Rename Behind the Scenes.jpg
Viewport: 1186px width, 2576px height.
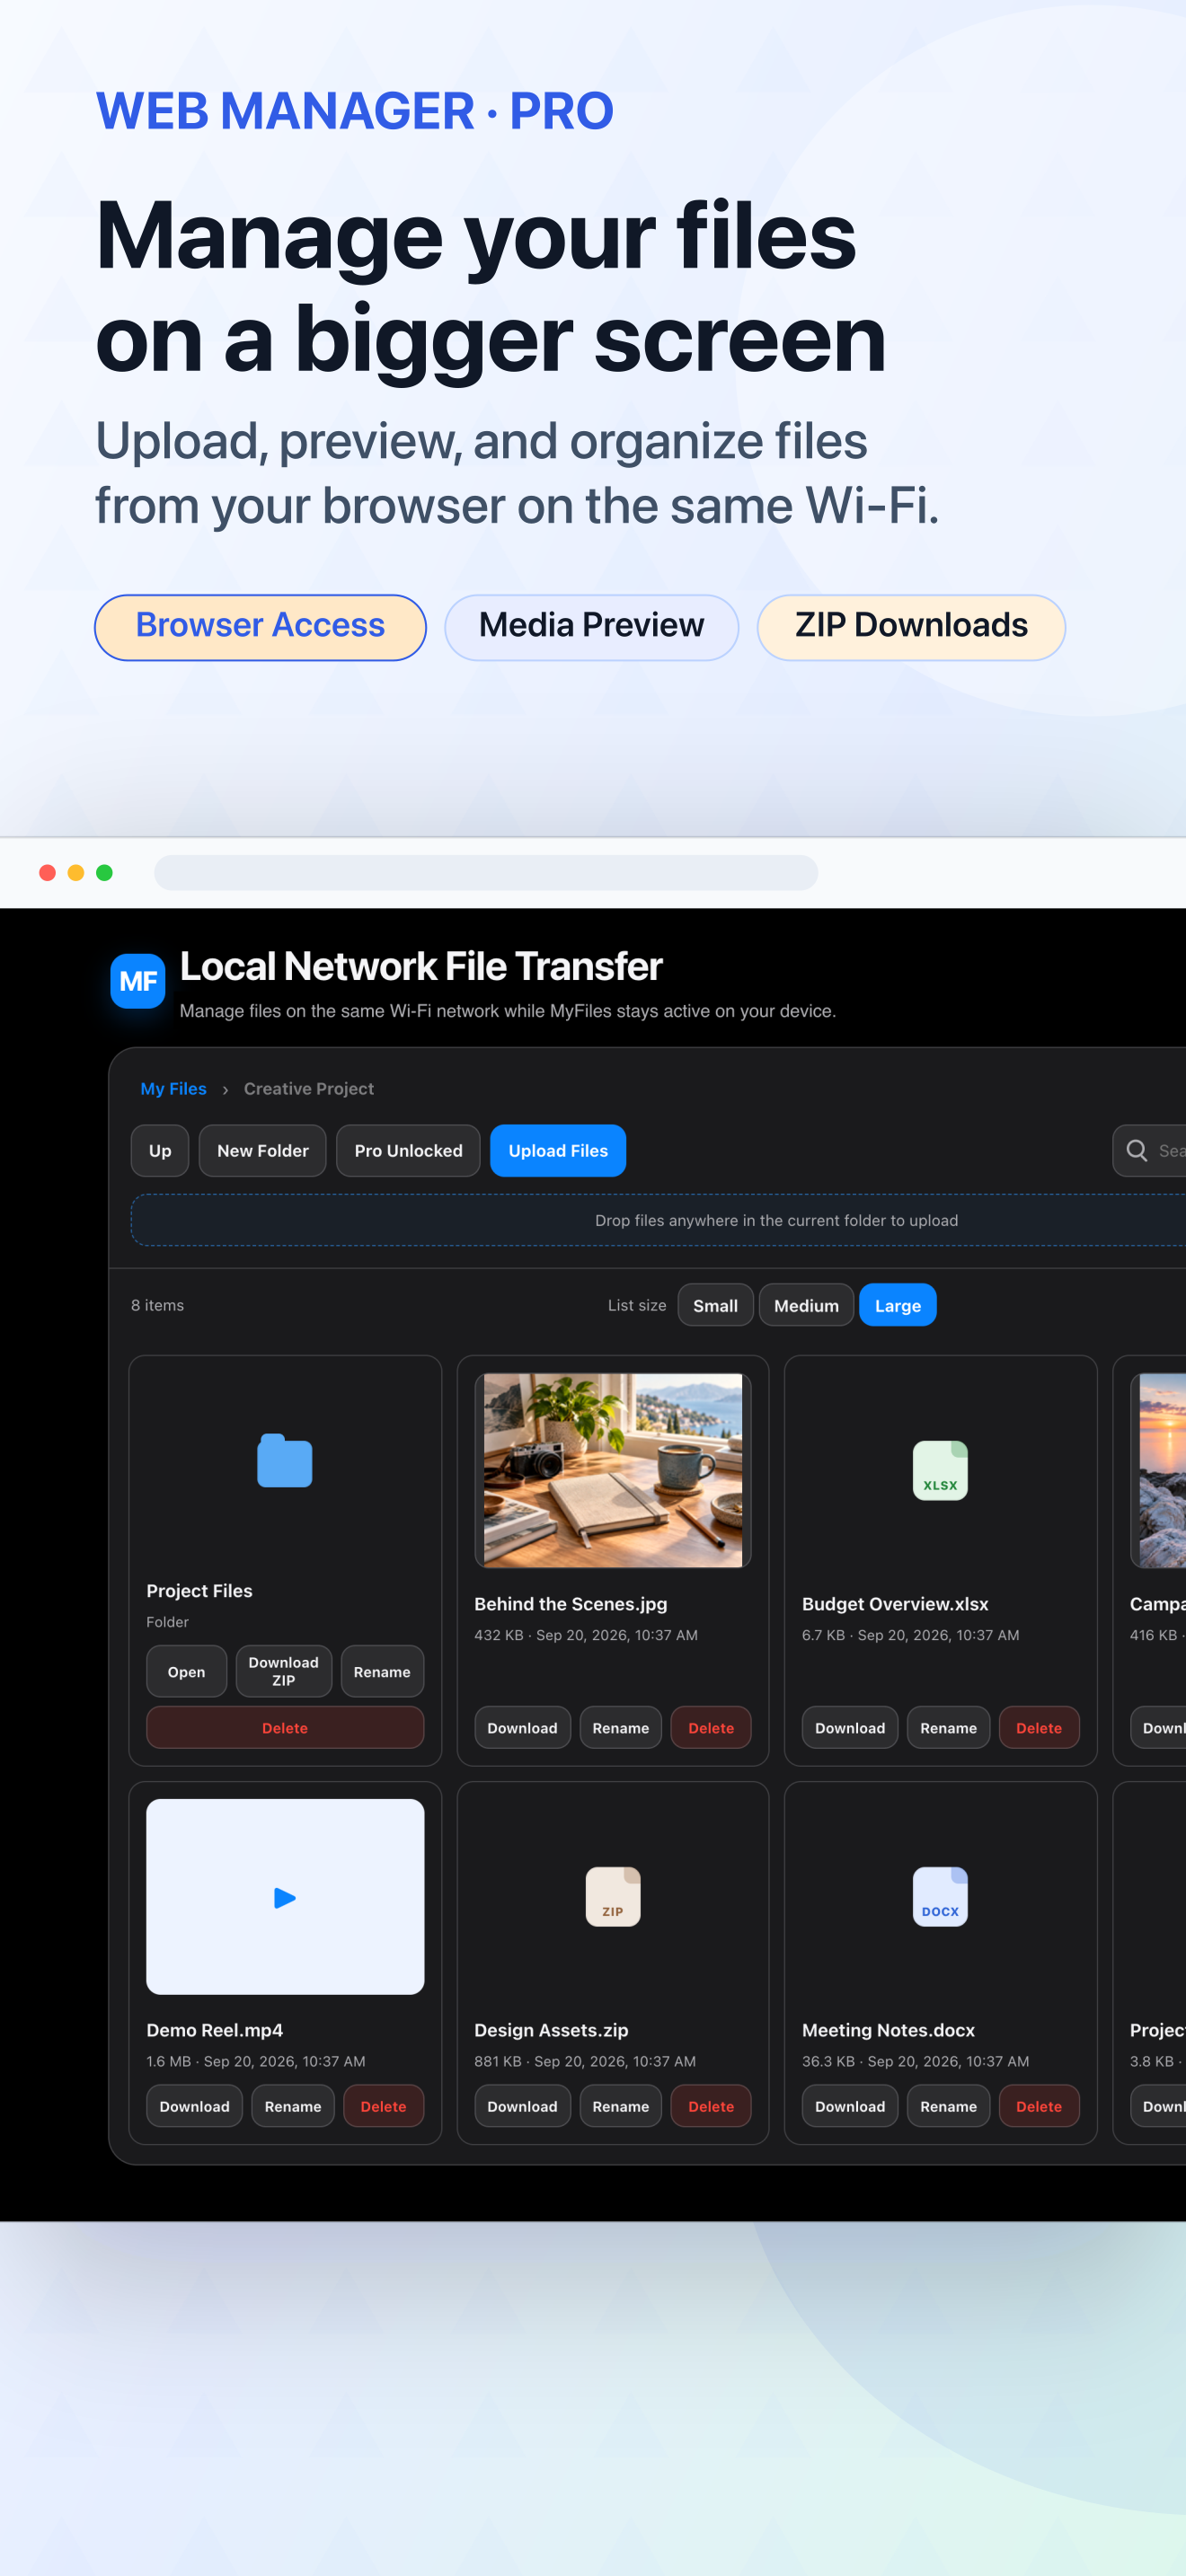(x=621, y=1727)
